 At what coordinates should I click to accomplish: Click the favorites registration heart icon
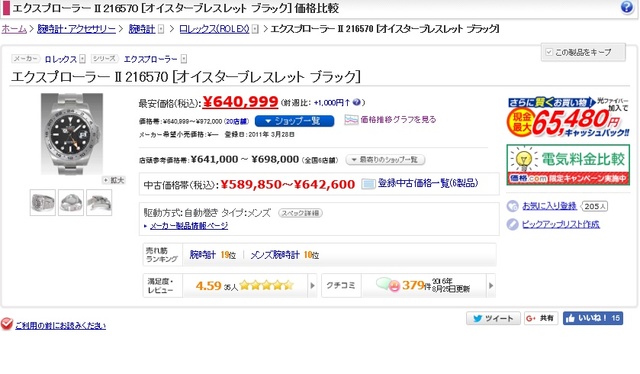click(x=512, y=206)
